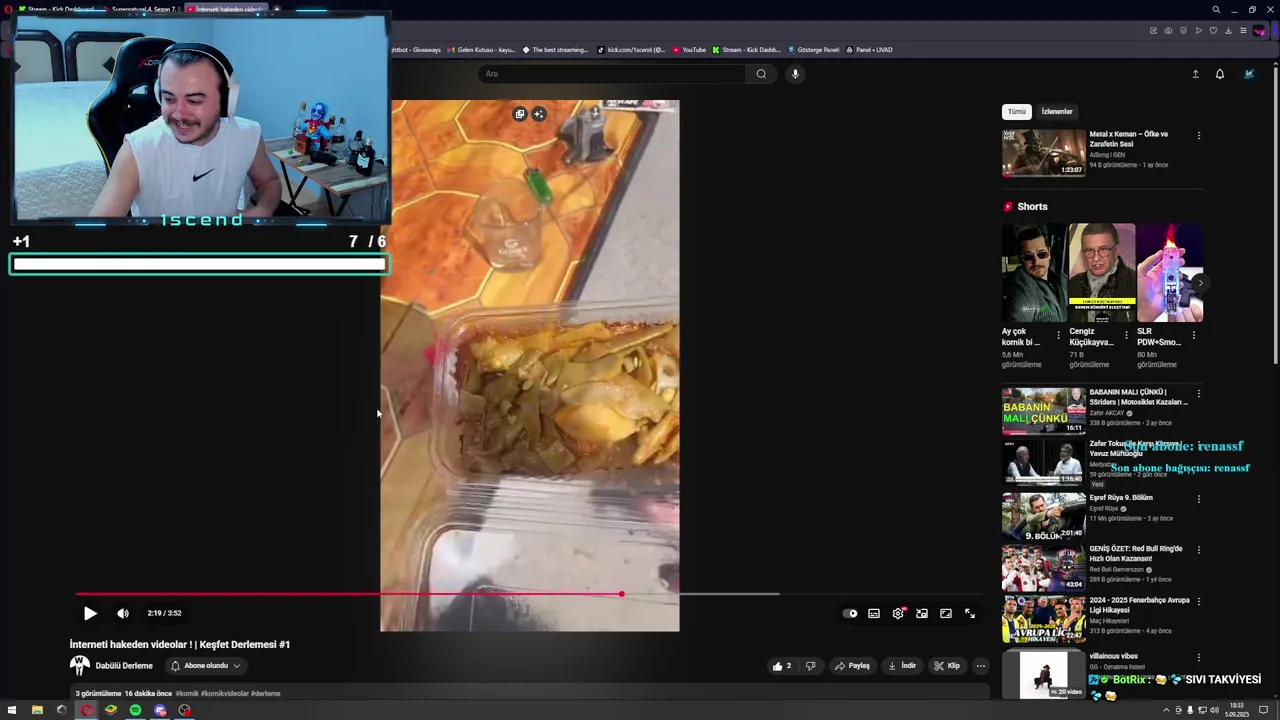Select the Tümü filter chip
1280x720 pixels.
point(1016,112)
